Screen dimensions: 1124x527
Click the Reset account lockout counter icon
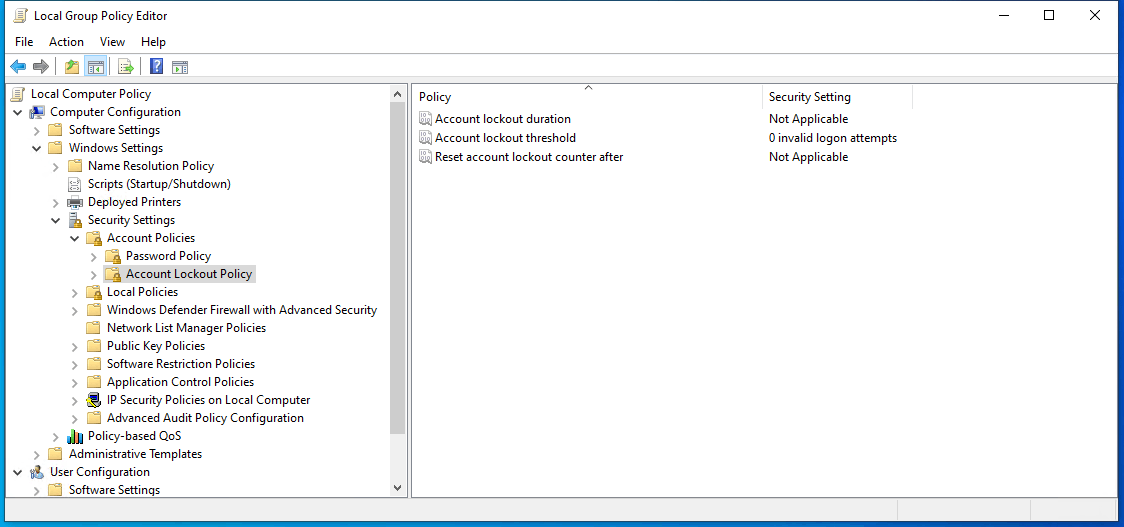point(425,157)
